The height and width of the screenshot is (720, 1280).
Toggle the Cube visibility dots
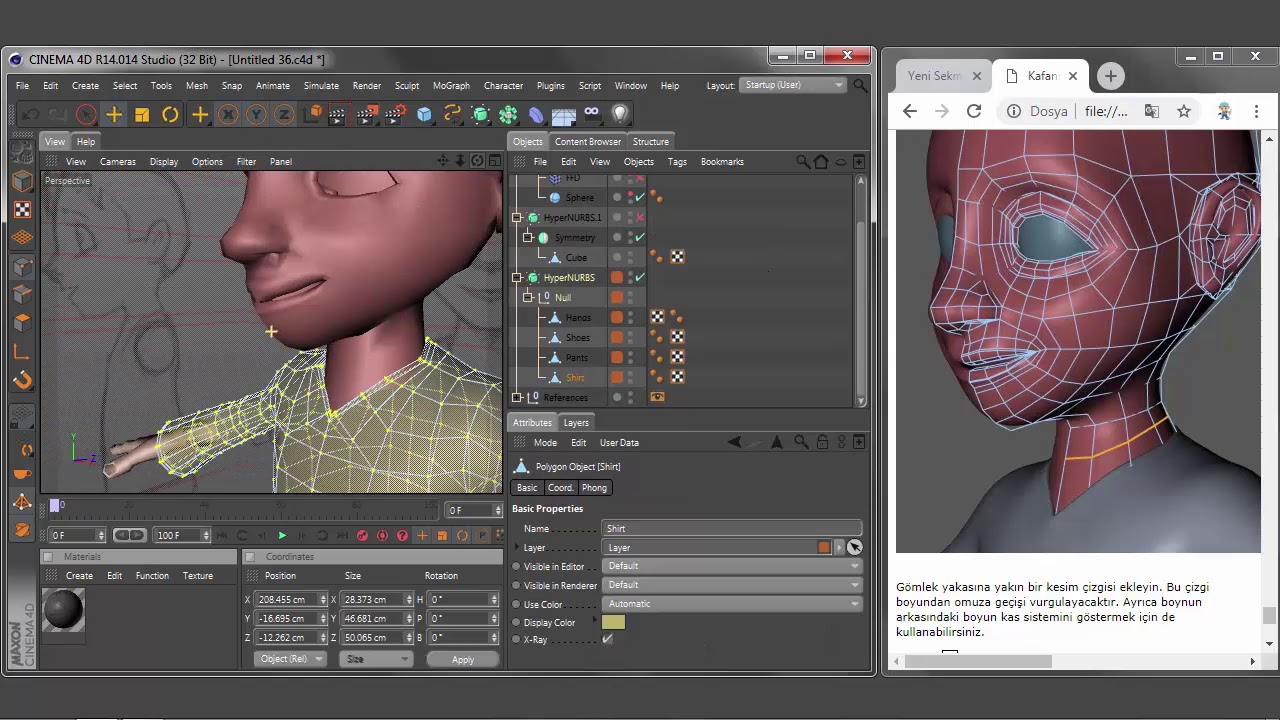coord(630,257)
